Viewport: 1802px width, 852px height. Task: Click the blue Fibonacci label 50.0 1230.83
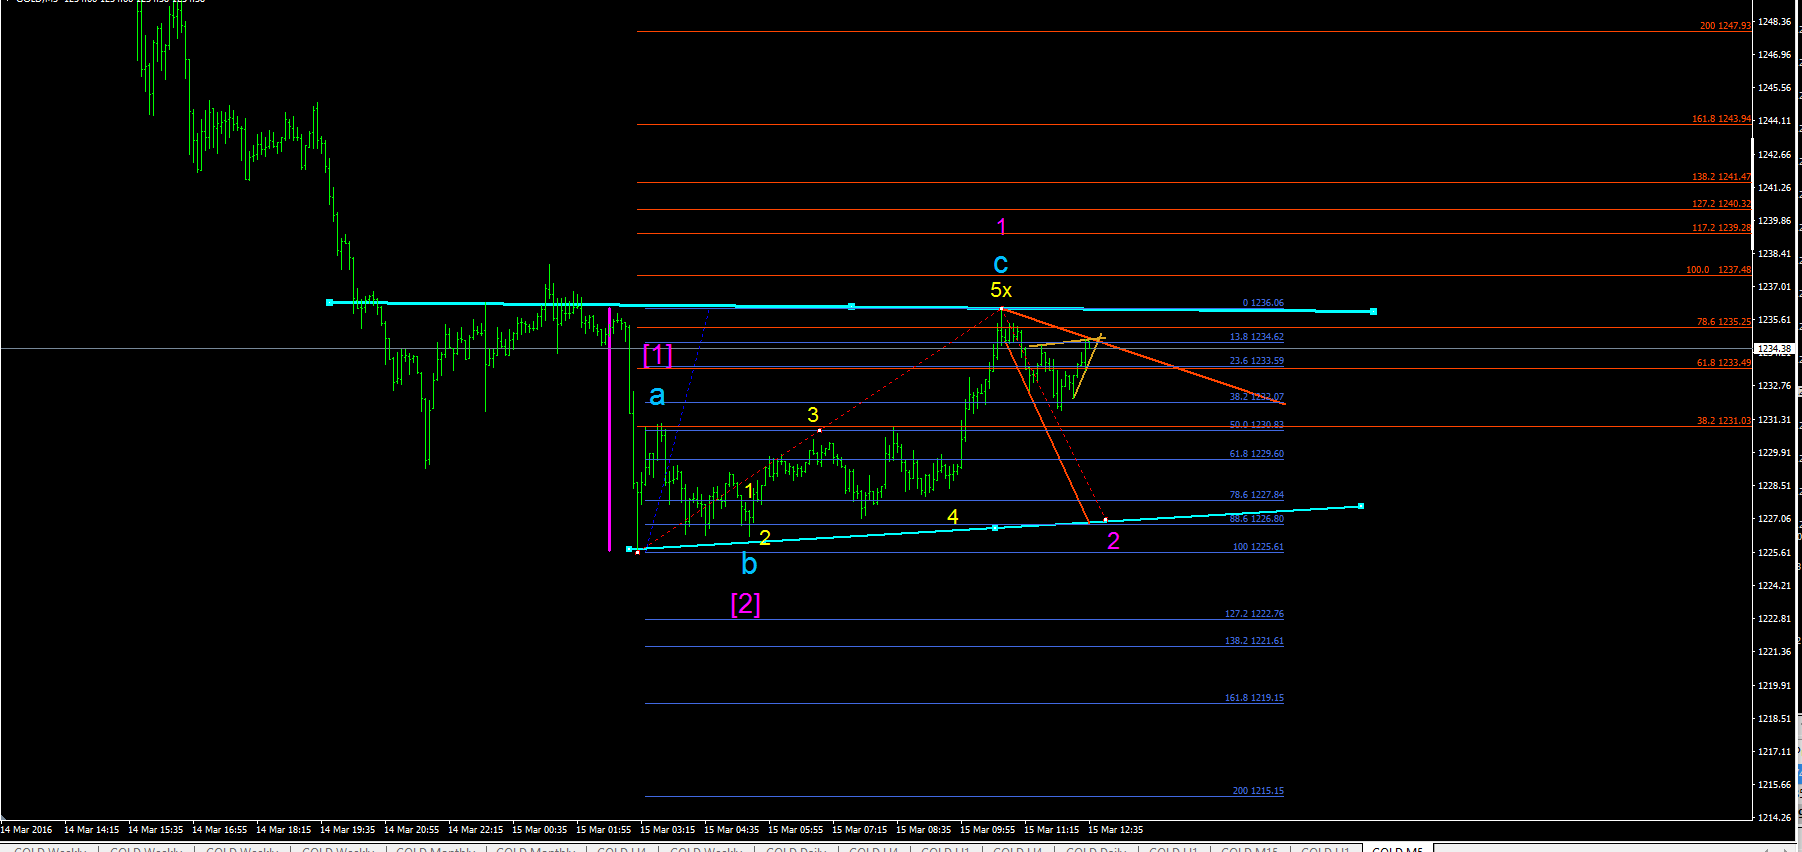(x=1256, y=425)
